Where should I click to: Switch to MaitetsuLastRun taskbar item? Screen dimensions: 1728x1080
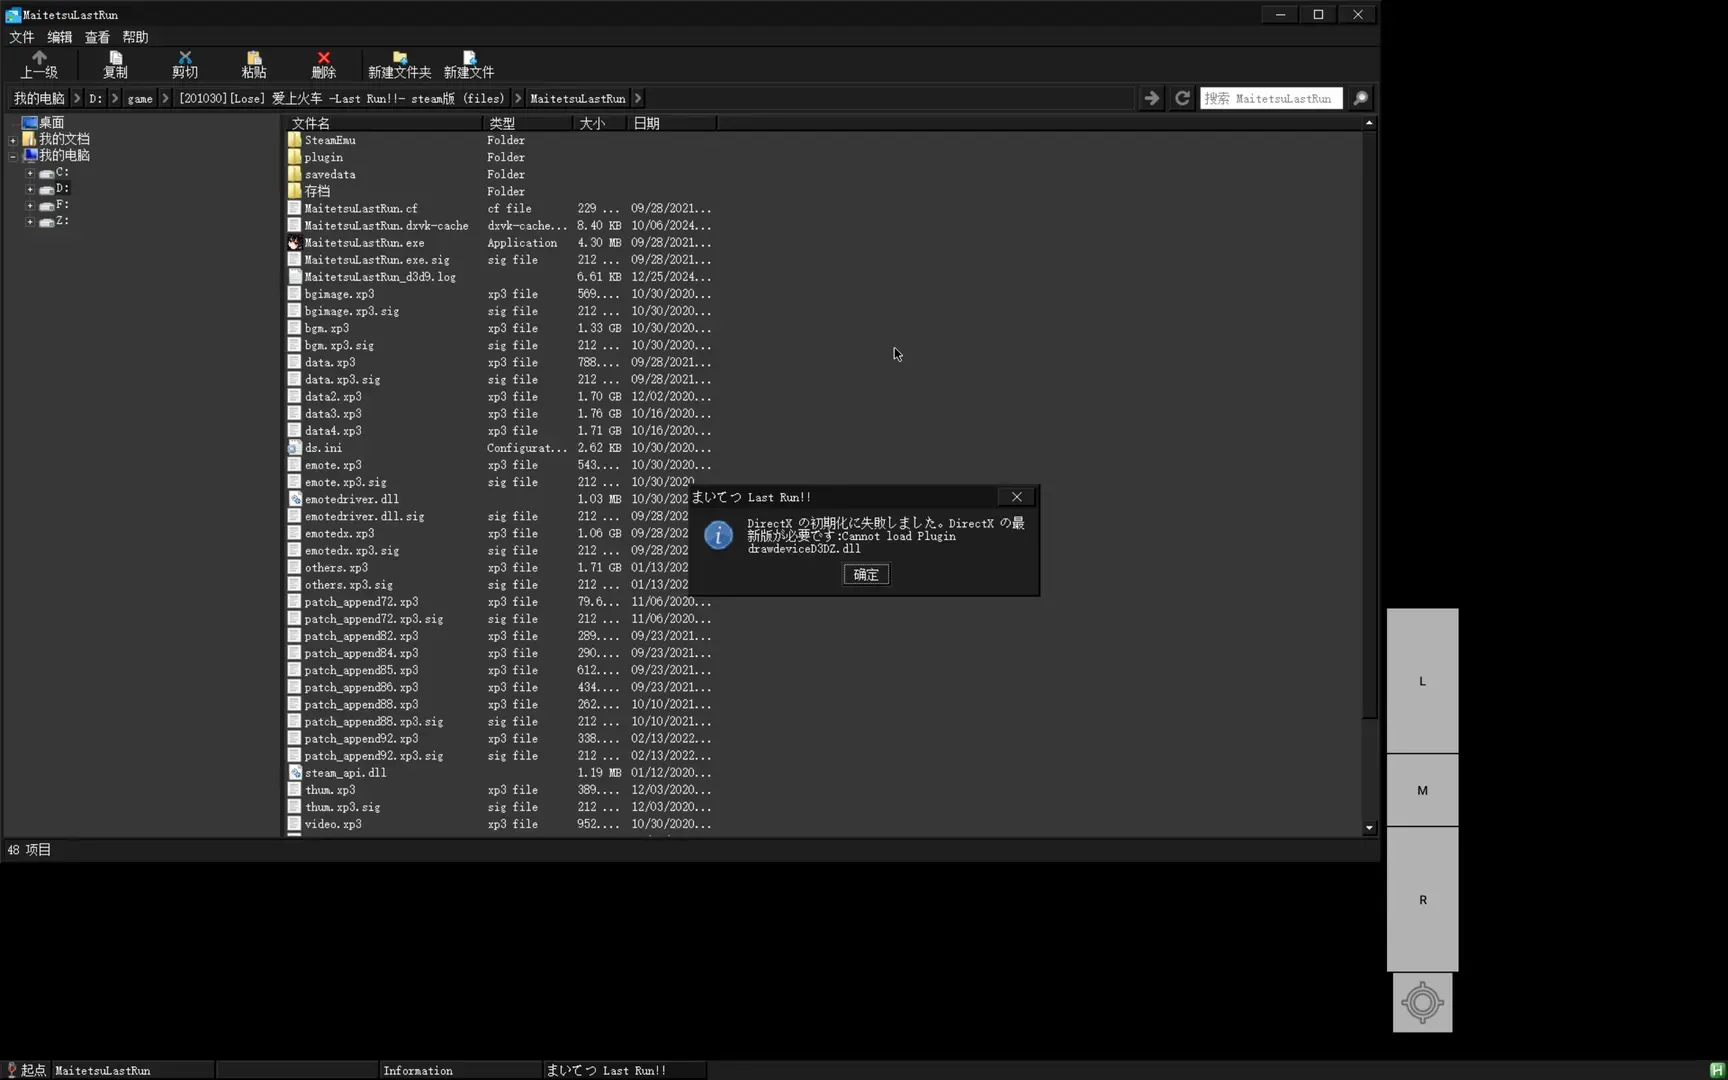(133, 1070)
